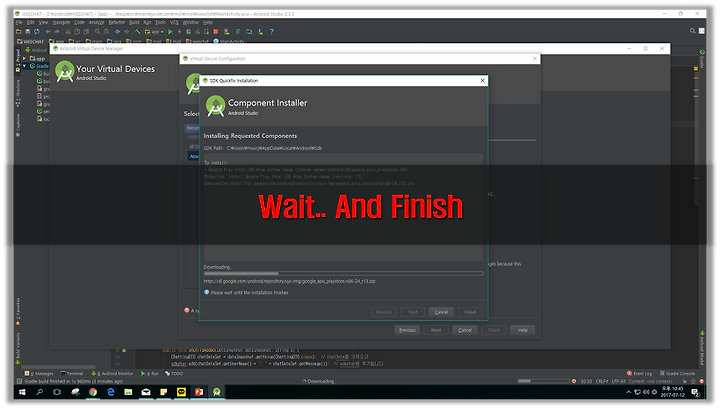
Task: Click the Find magnifier toolbar icon
Action: click(x=97, y=32)
